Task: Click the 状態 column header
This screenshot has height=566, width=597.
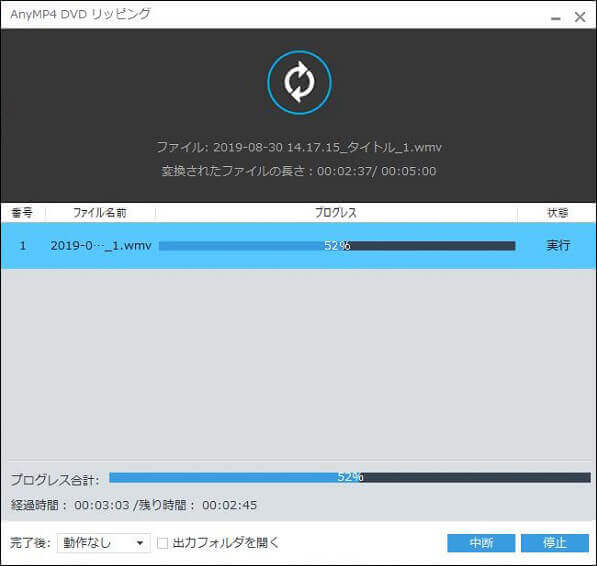Action: point(557,213)
